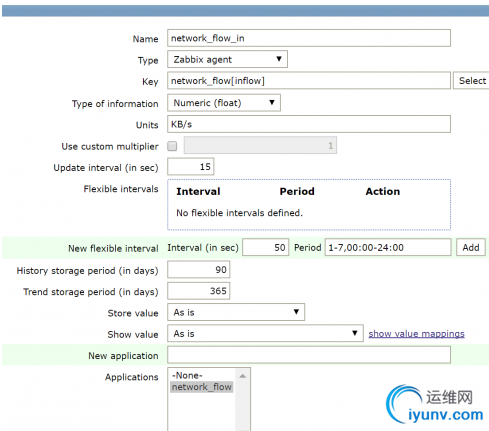Click the Update interval field showing 15
The width and height of the screenshot is (489, 431).
(x=191, y=167)
